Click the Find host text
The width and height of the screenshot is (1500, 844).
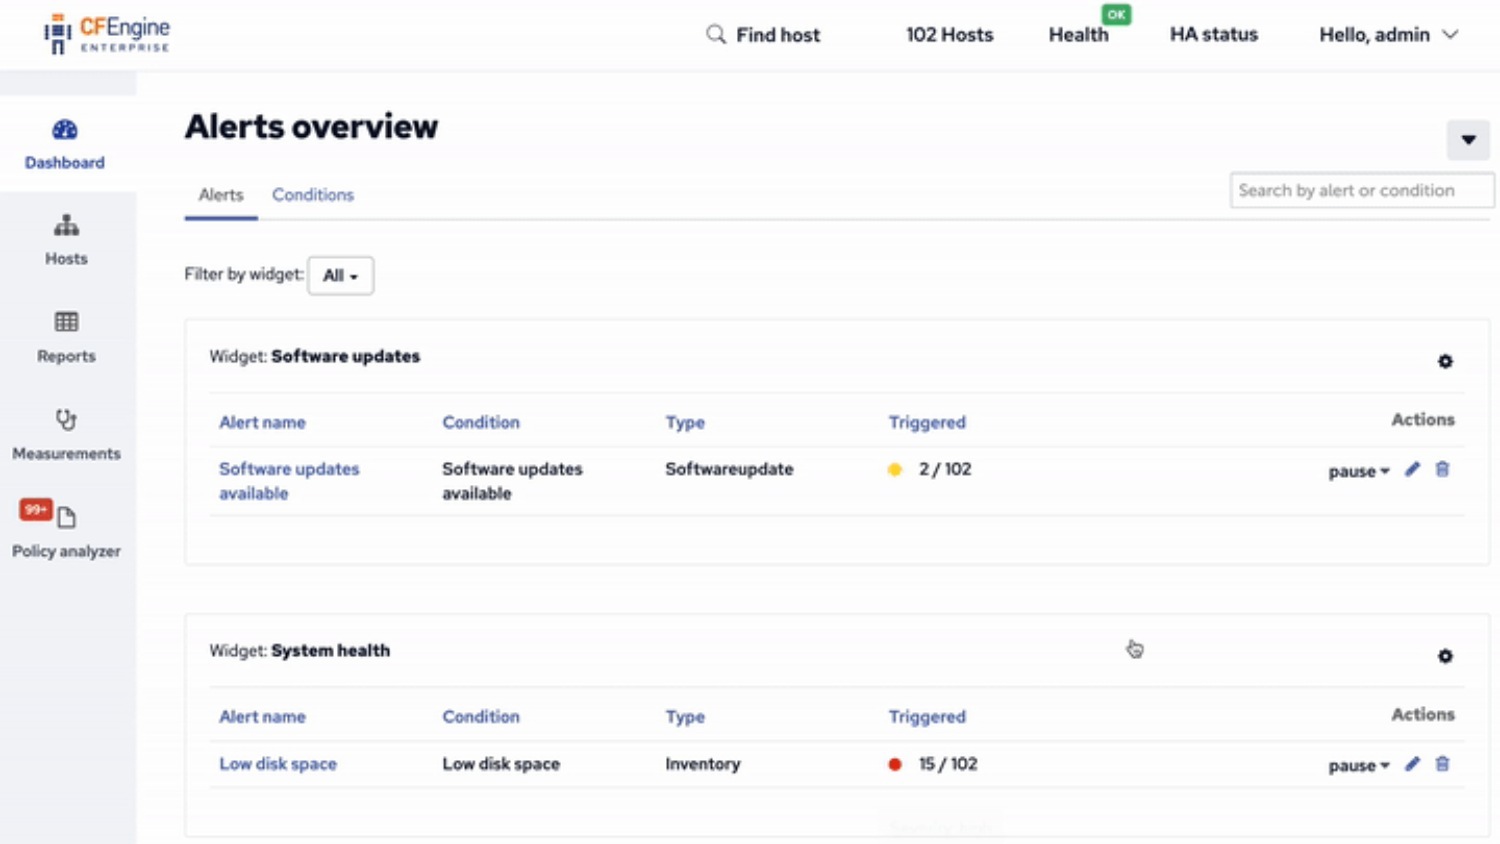778,35
